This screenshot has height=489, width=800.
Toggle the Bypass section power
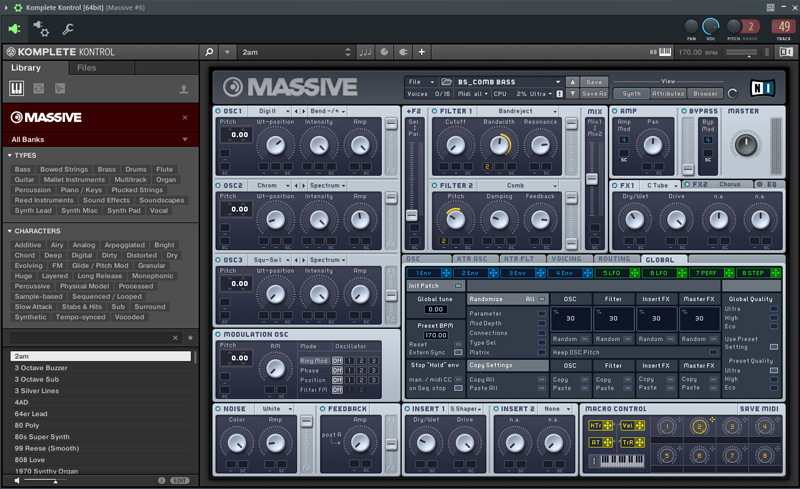point(684,111)
